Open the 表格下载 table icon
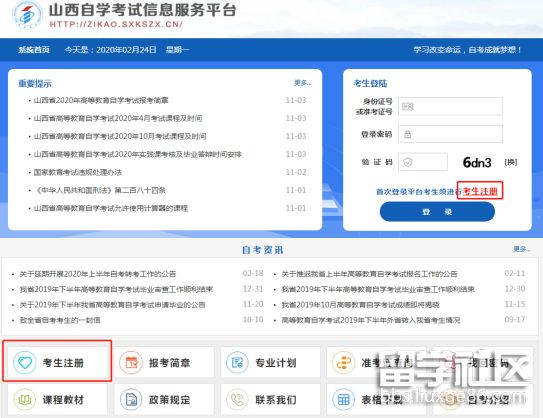 344,399
